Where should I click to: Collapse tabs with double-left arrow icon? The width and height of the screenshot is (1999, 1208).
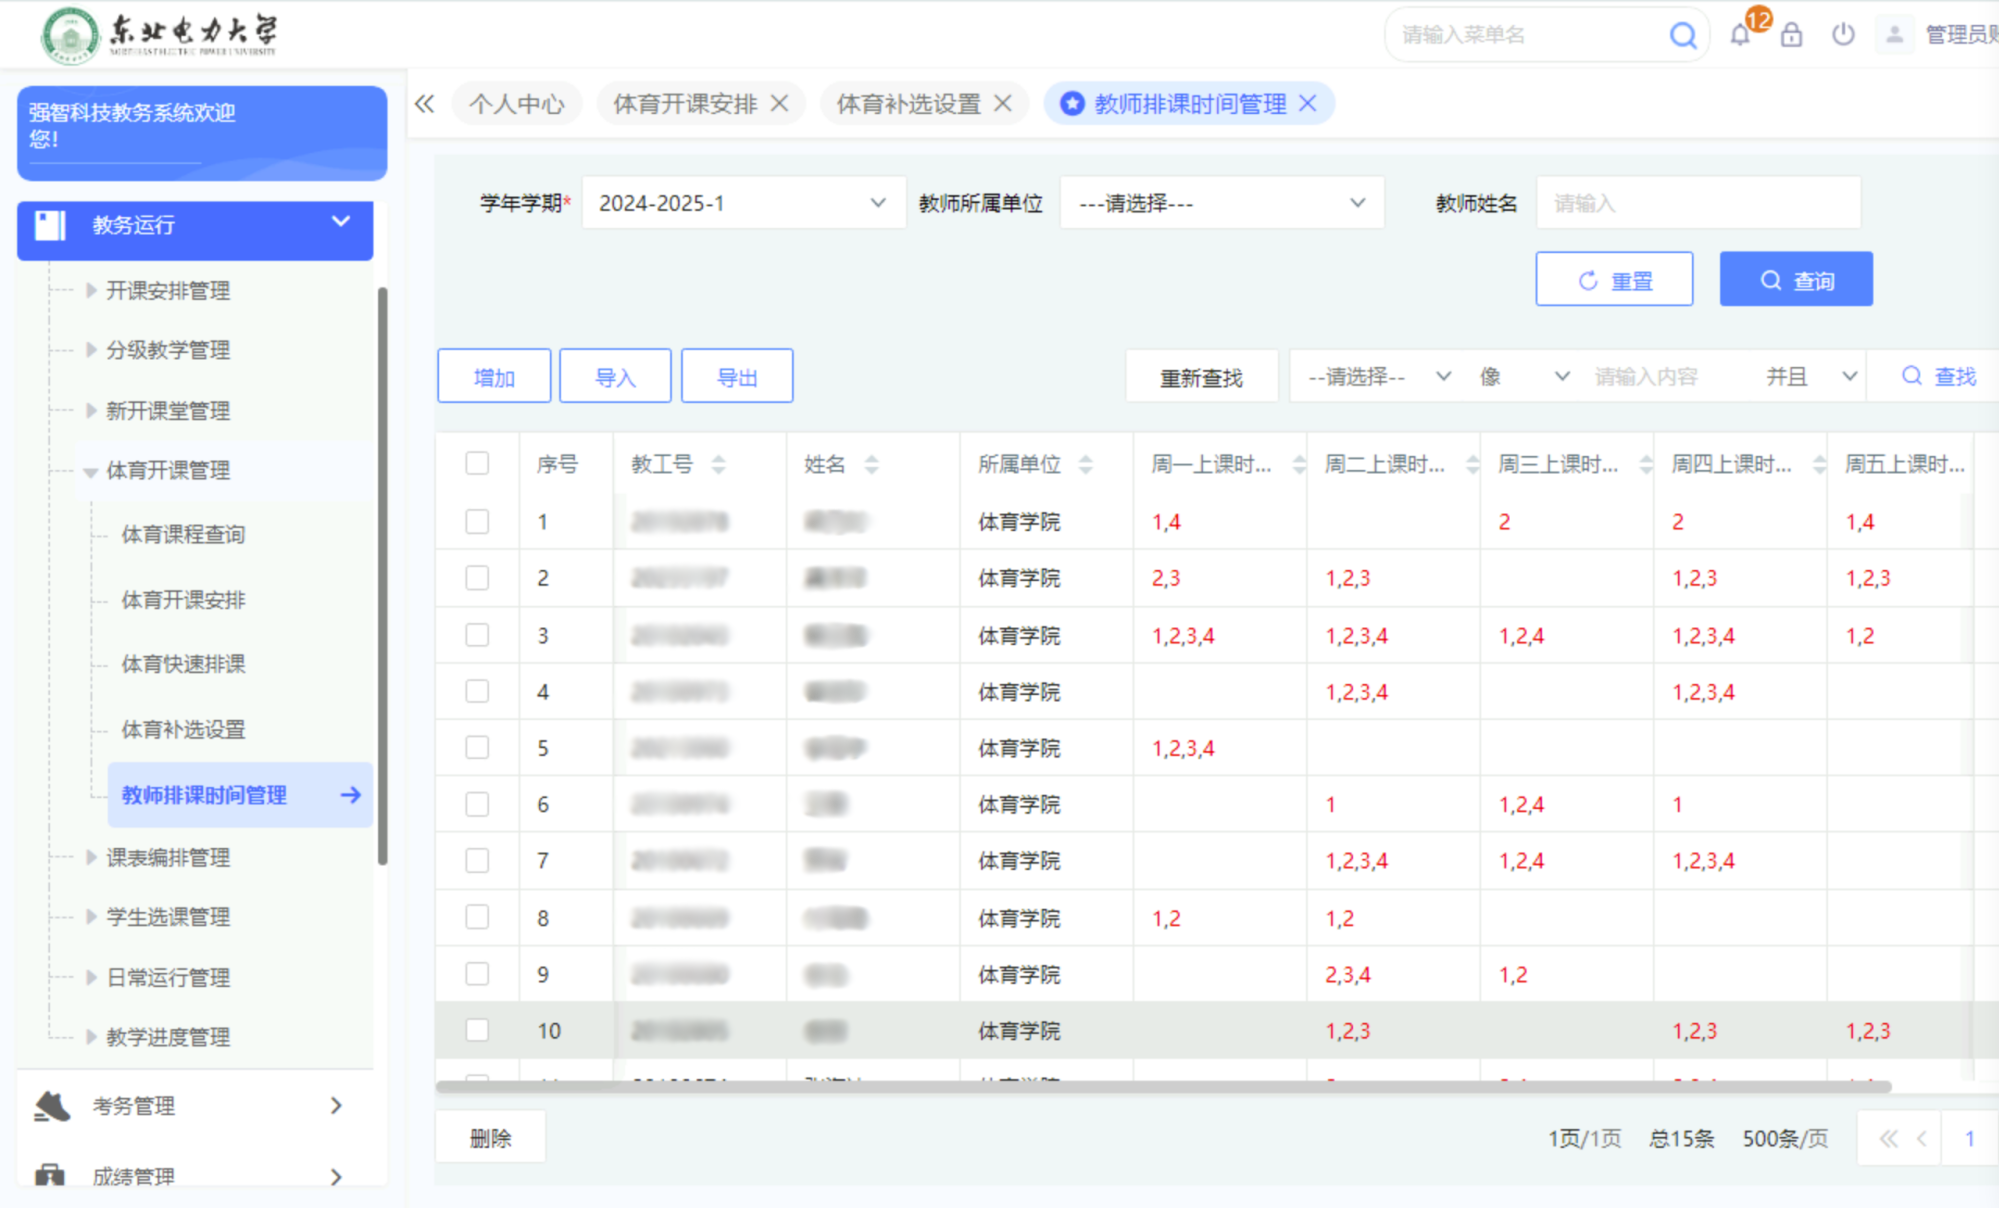[x=425, y=104]
